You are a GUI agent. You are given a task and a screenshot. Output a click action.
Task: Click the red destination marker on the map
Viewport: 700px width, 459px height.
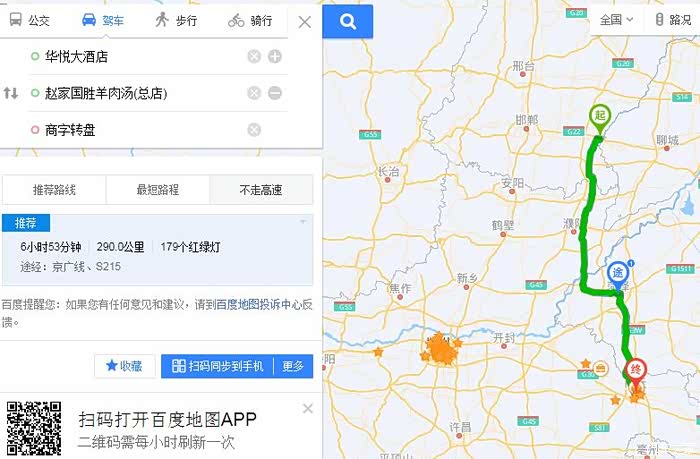634,371
